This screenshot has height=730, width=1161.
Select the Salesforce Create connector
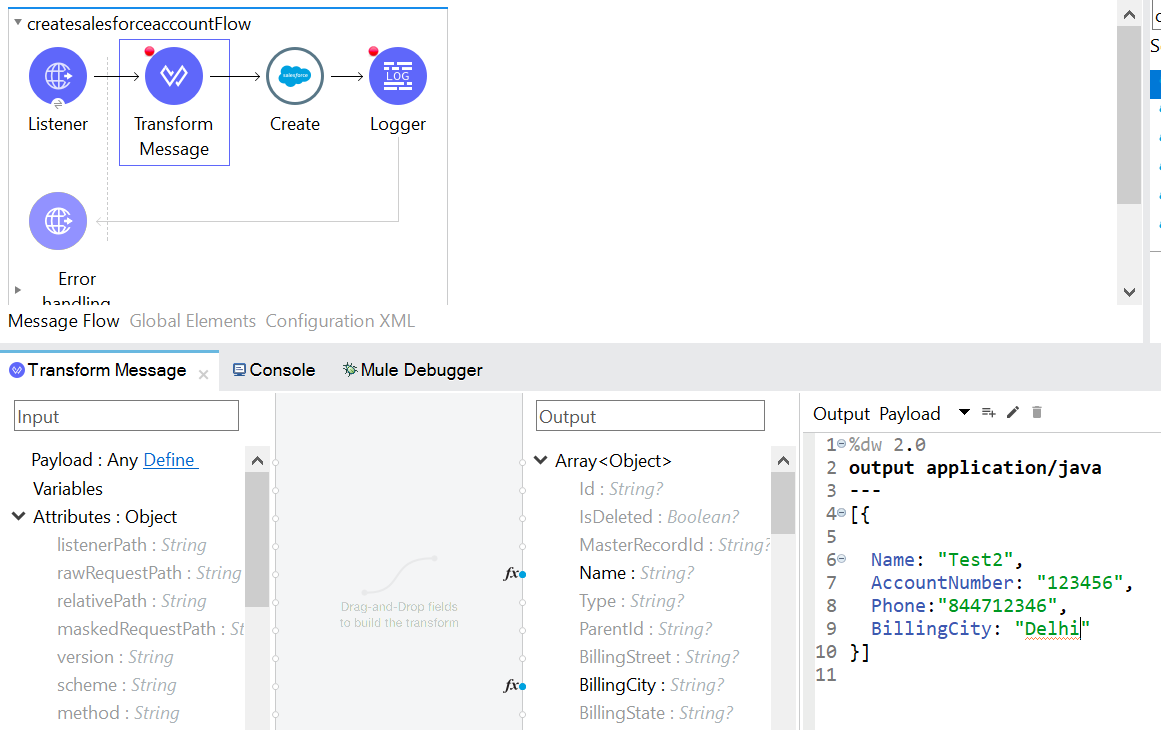(x=295, y=76)
